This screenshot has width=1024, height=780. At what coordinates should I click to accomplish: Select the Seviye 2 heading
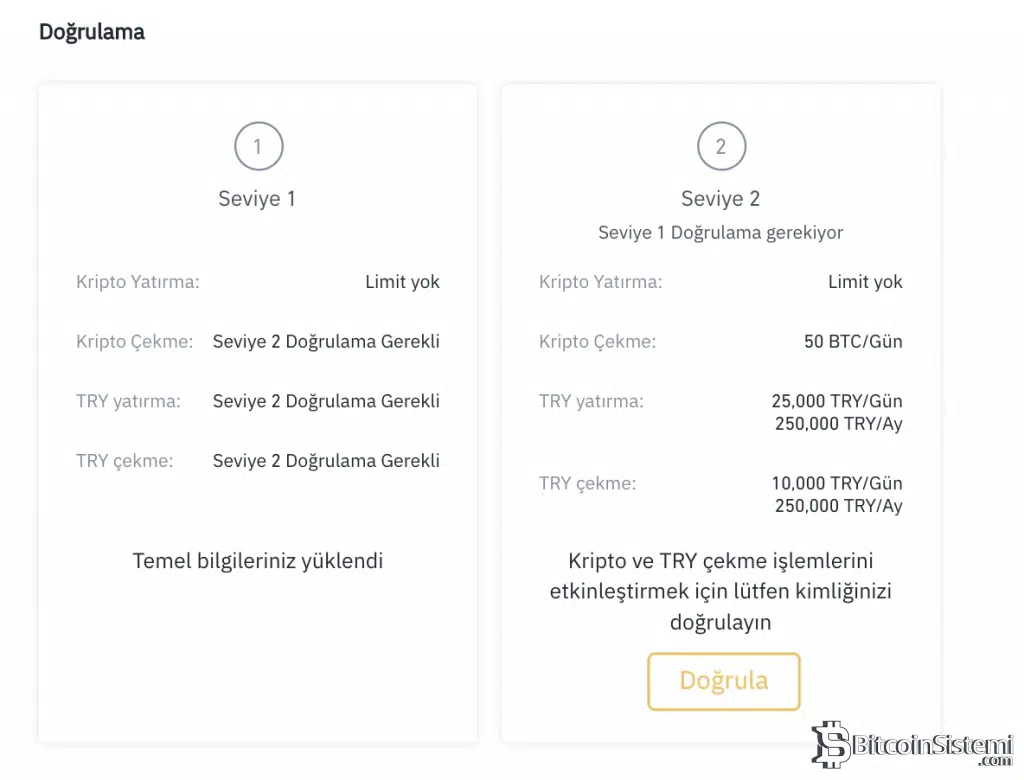[720, 198]
